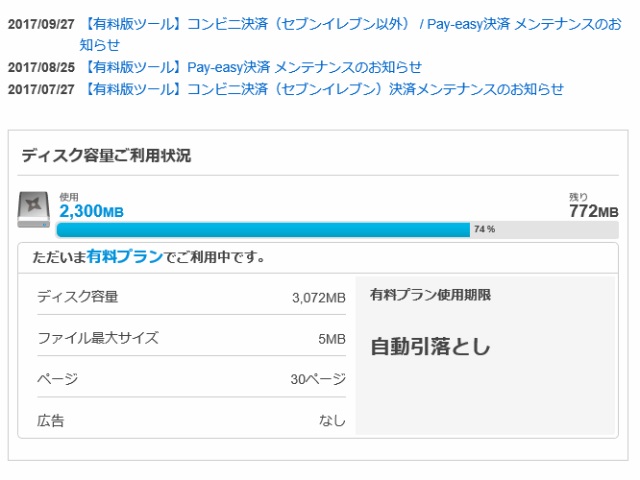This screenshot has height=480, width=640.
Task: Click the 有料プラン使用期限 label
Action: coord(430,296)
